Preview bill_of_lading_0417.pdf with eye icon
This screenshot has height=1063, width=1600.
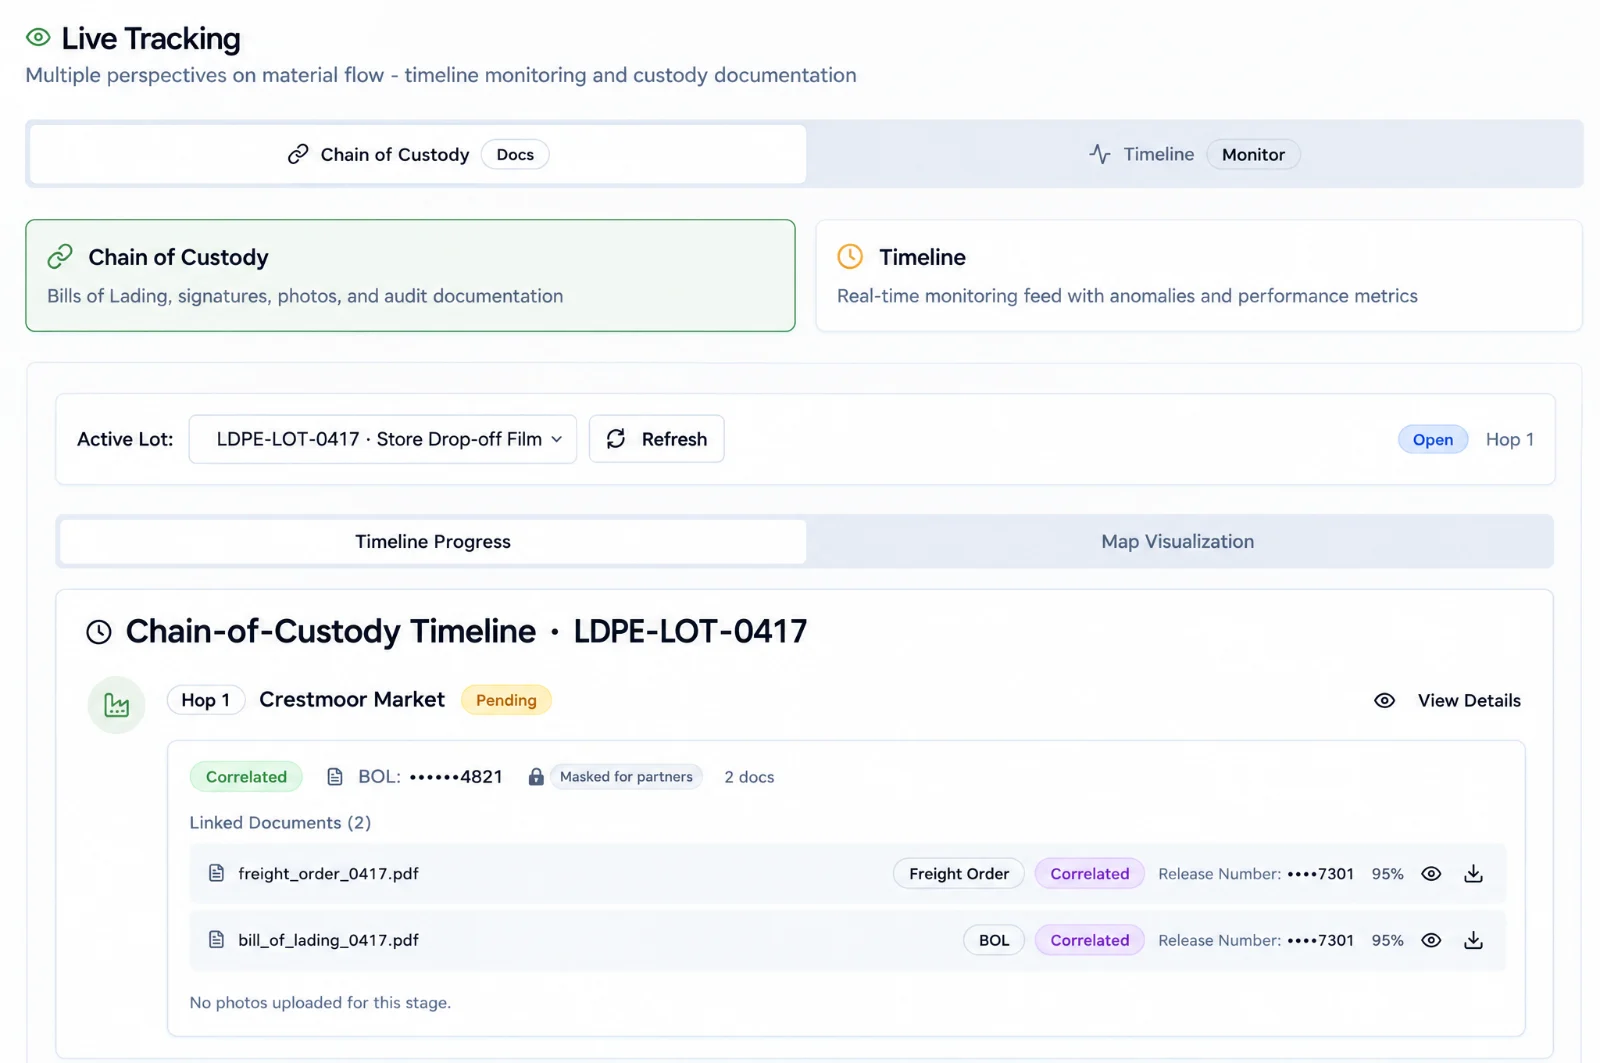click(x=1431, y=941)
